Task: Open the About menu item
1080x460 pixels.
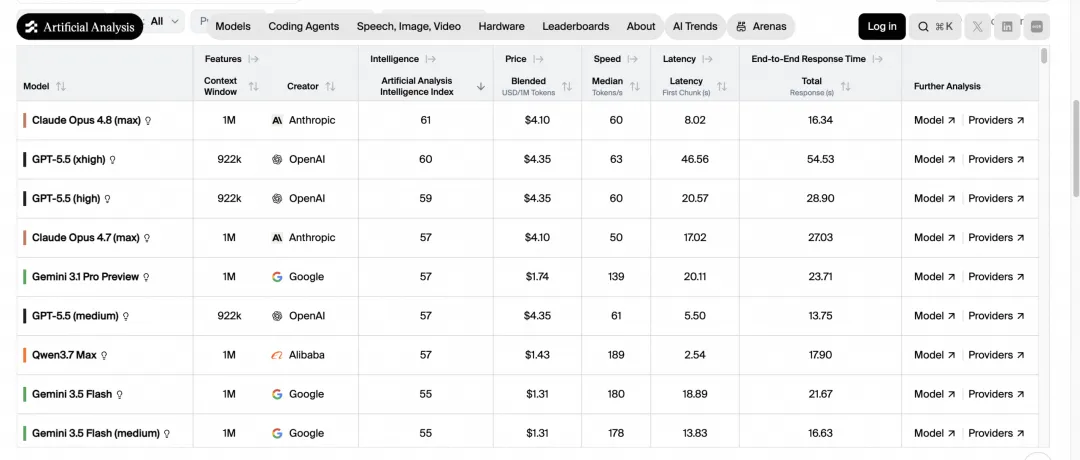Action: tap(641, 27)
